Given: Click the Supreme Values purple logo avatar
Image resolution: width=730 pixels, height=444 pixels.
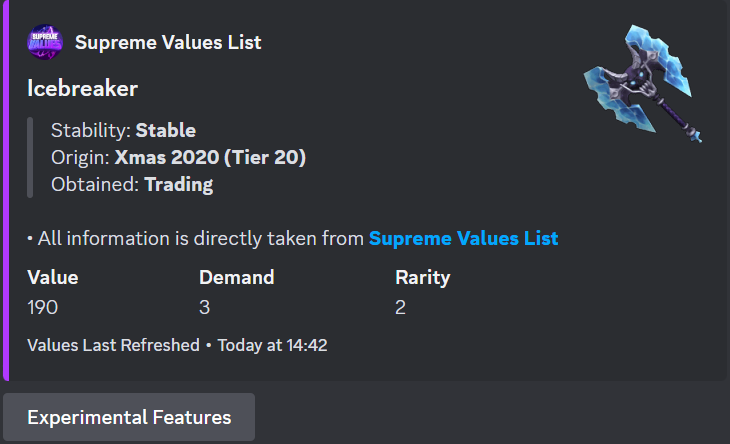Looking at the screenshot, I should pyautogui.click(x=45, y=43).
